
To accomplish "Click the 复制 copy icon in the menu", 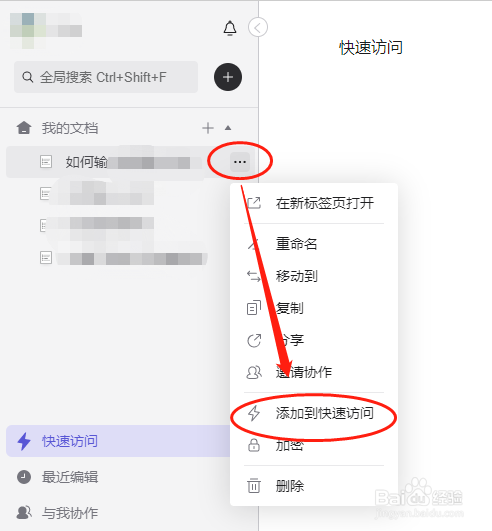I will coord(254,308).
